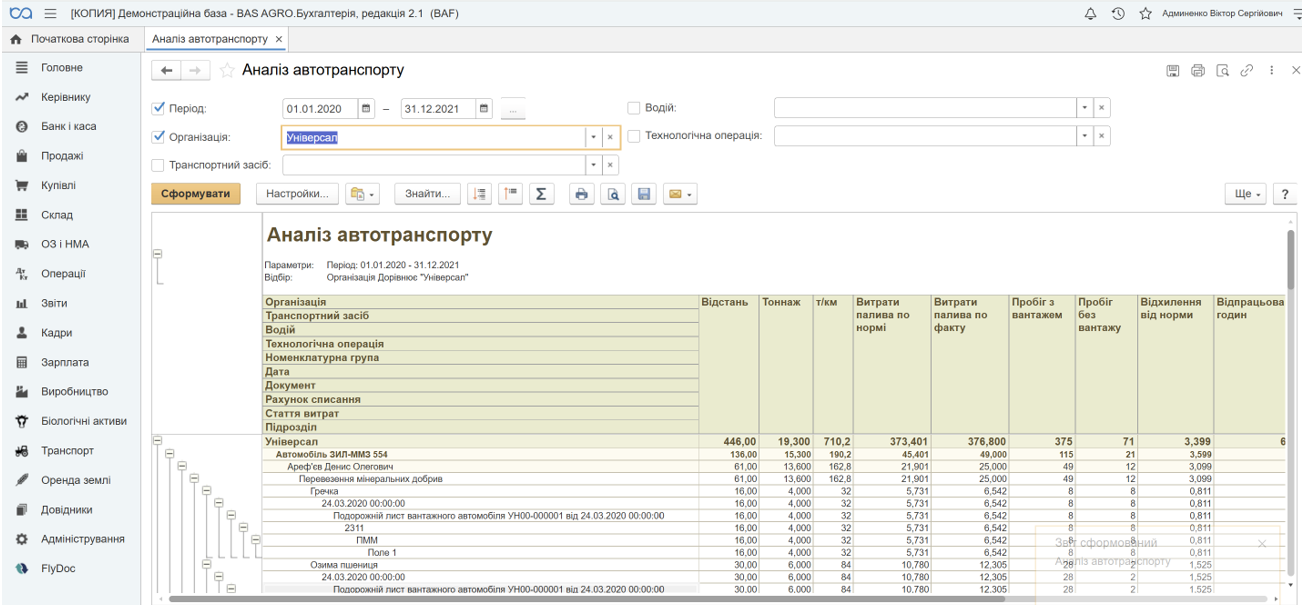Collapse report header group toggle
The width and height of the screenshot is (1302, 605).
(157, 254)
